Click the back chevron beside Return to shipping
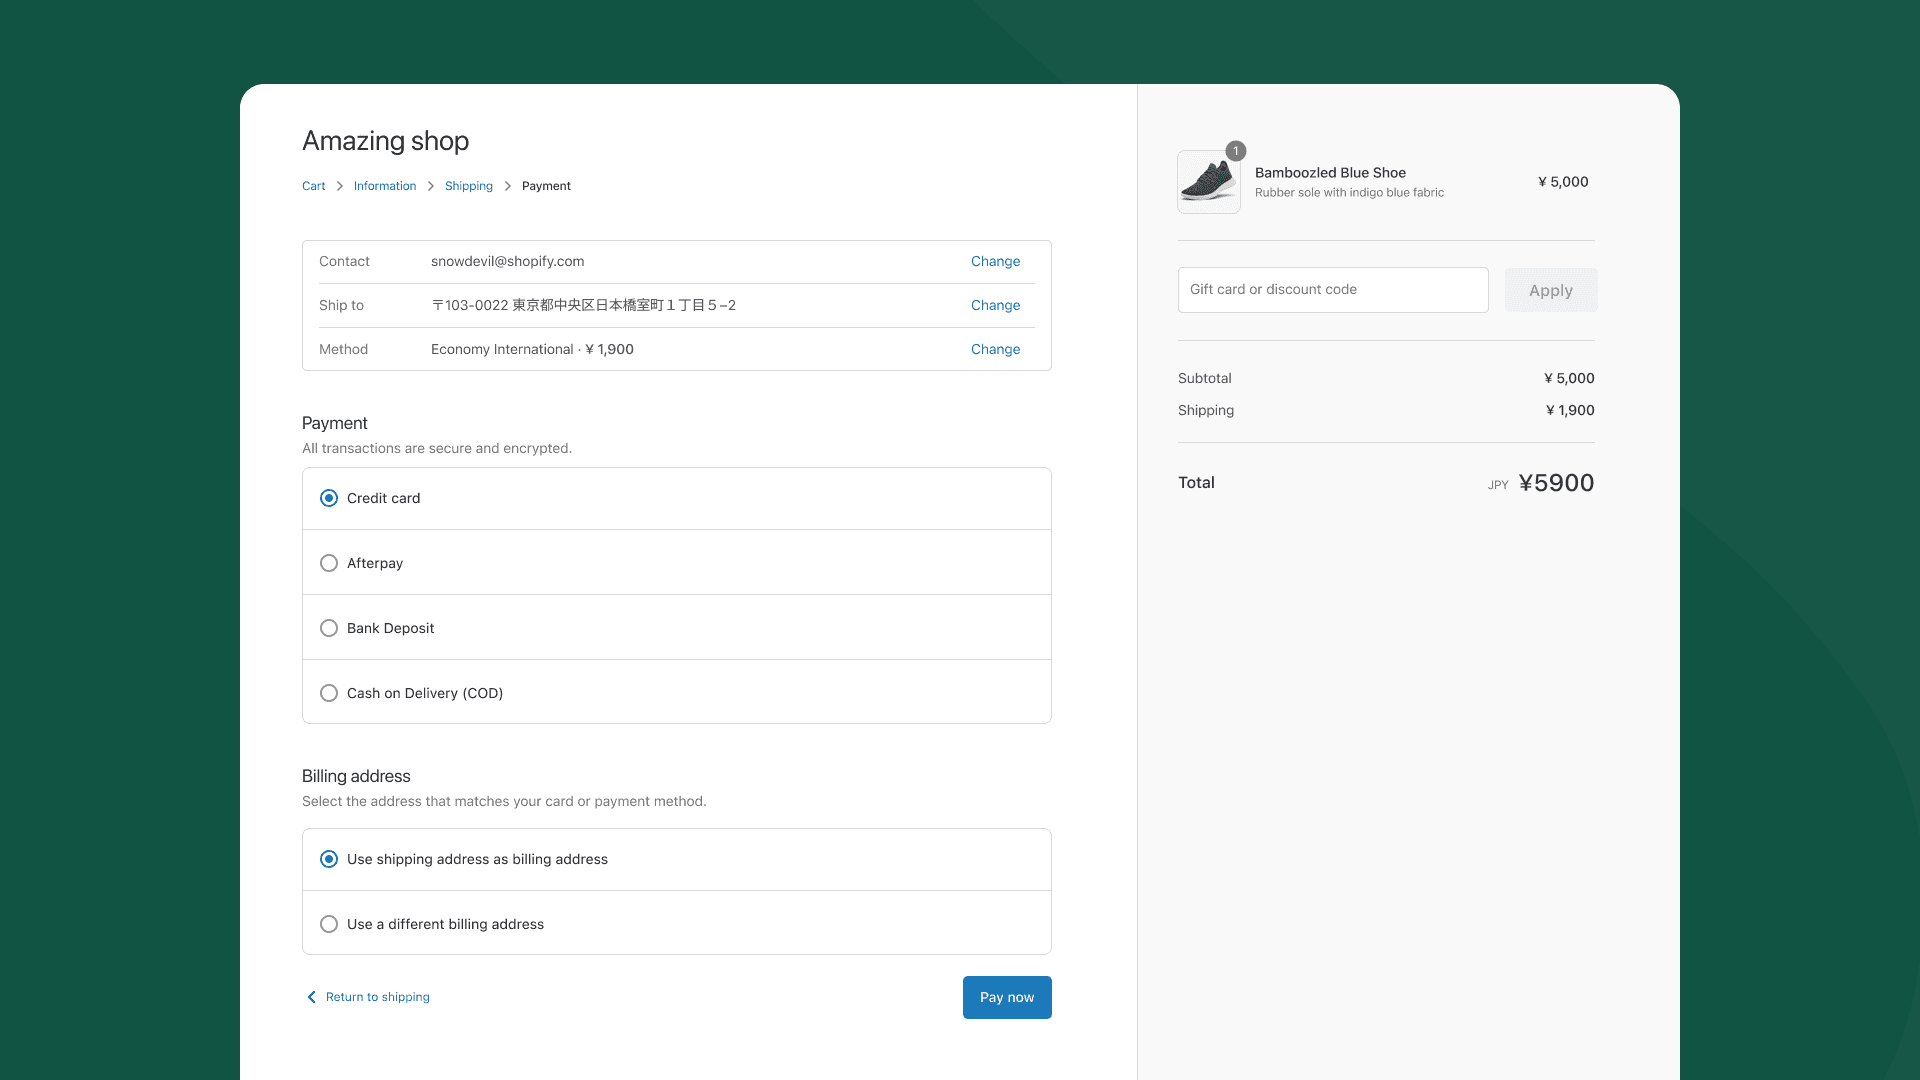Screen dimensions: 1920x1080 [x=311, y=997]
